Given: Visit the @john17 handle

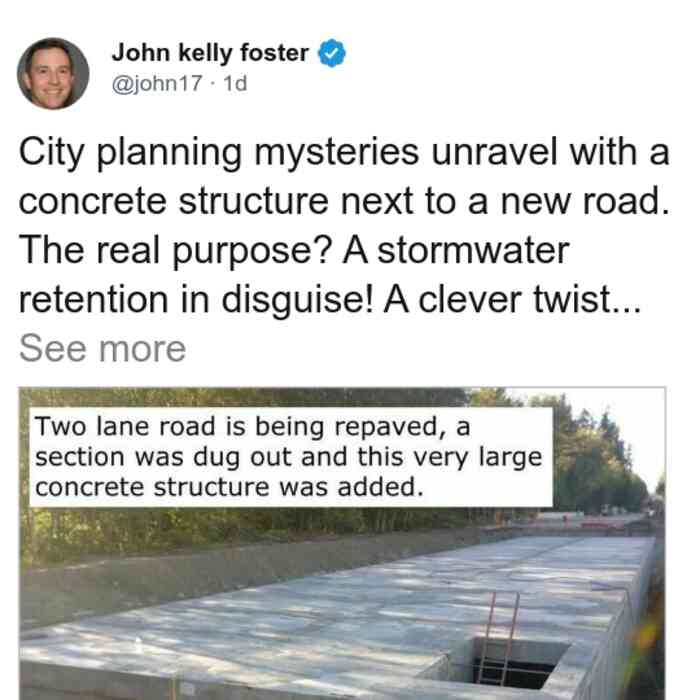Looking at the screenshot, I should [157, 83].
